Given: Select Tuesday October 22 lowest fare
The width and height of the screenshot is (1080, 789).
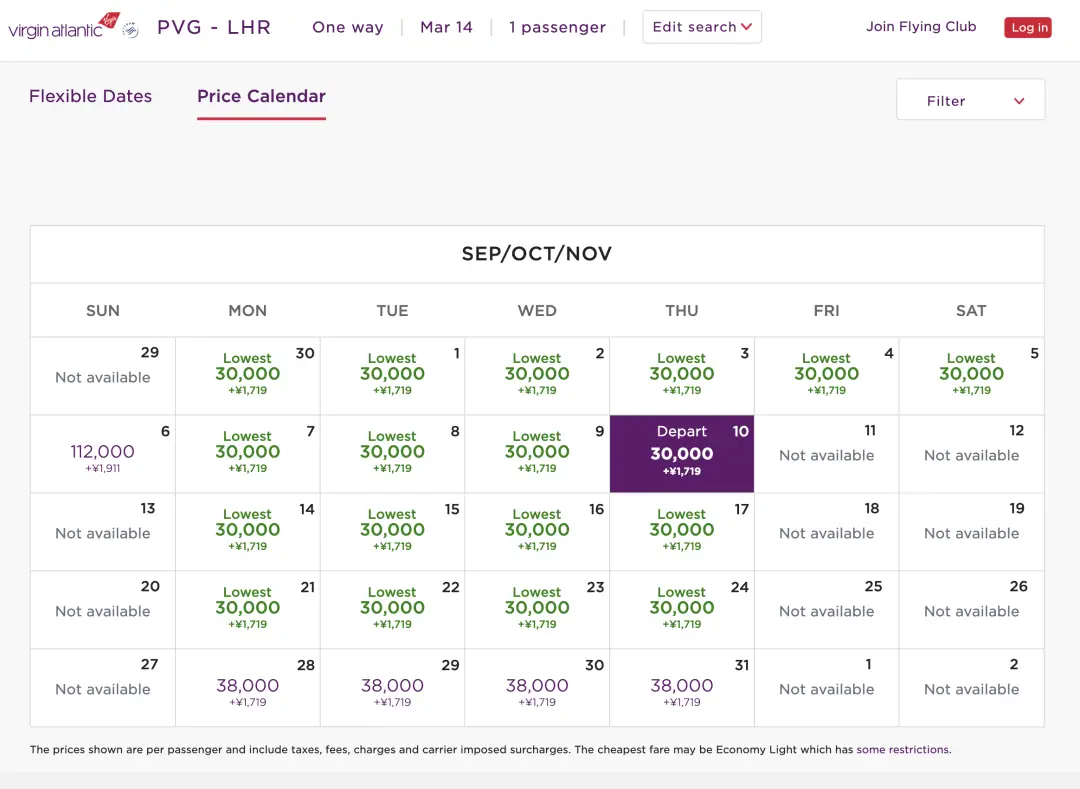Looking at the screenshot, I should pos(392,609).
